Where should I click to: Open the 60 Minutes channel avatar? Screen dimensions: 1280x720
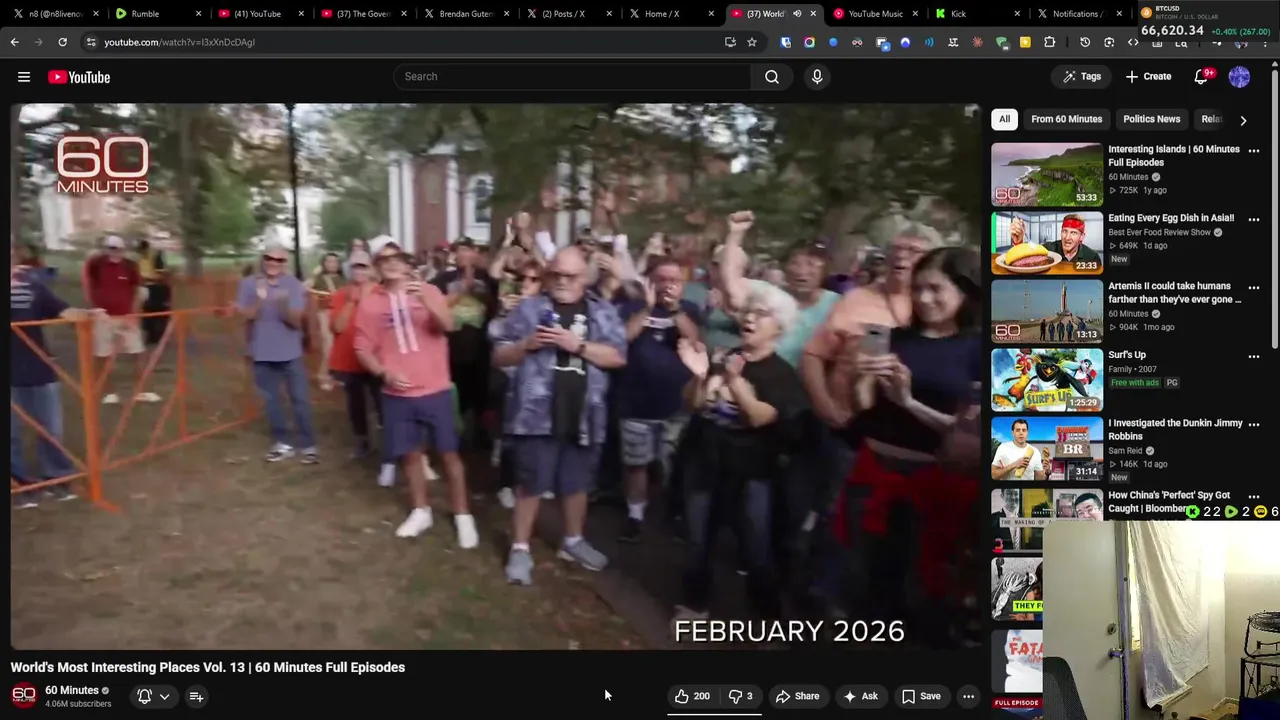(23, 696)
